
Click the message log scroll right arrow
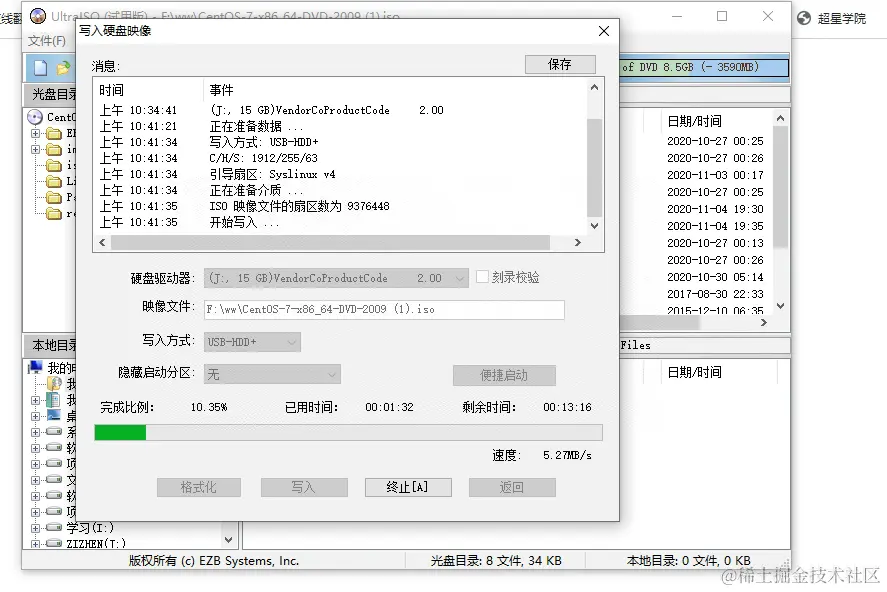(578, 243)
